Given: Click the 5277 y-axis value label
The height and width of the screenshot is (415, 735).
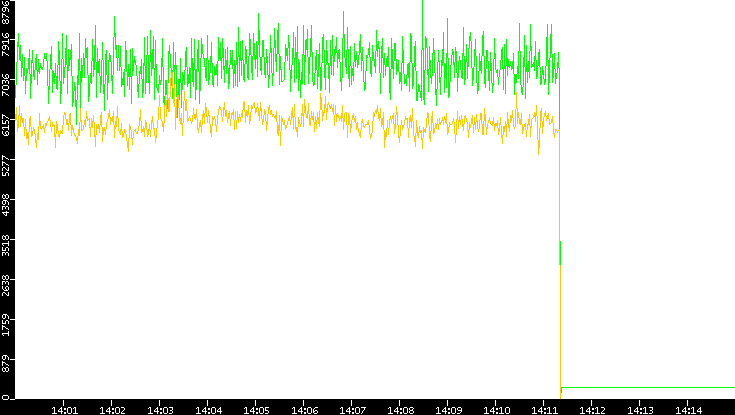Looking at the screenshot, I should click(7, 165).
